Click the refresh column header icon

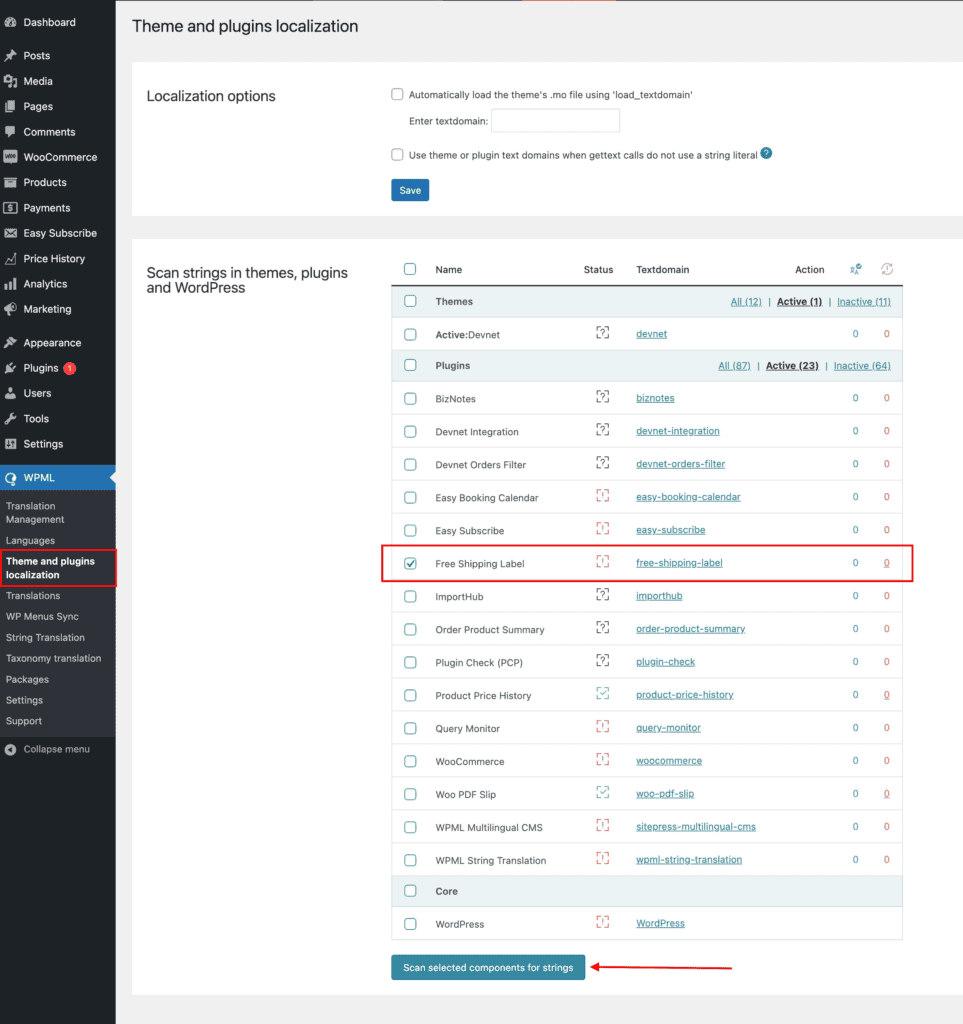[x=886, y=269]
